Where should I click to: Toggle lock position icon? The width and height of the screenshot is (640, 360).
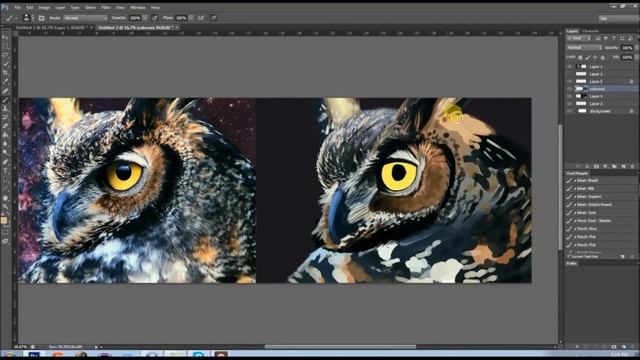tap(595, 58)
